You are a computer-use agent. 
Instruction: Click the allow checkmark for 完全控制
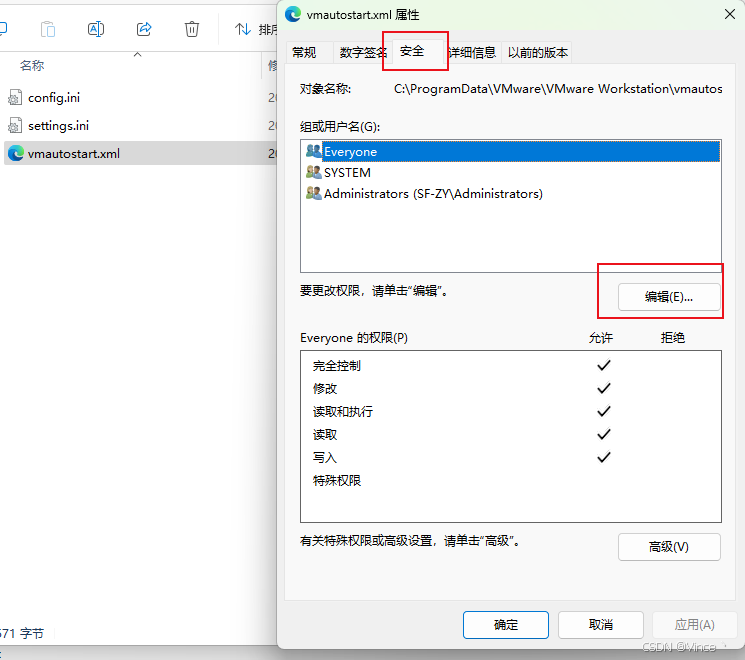coord(603,365)
